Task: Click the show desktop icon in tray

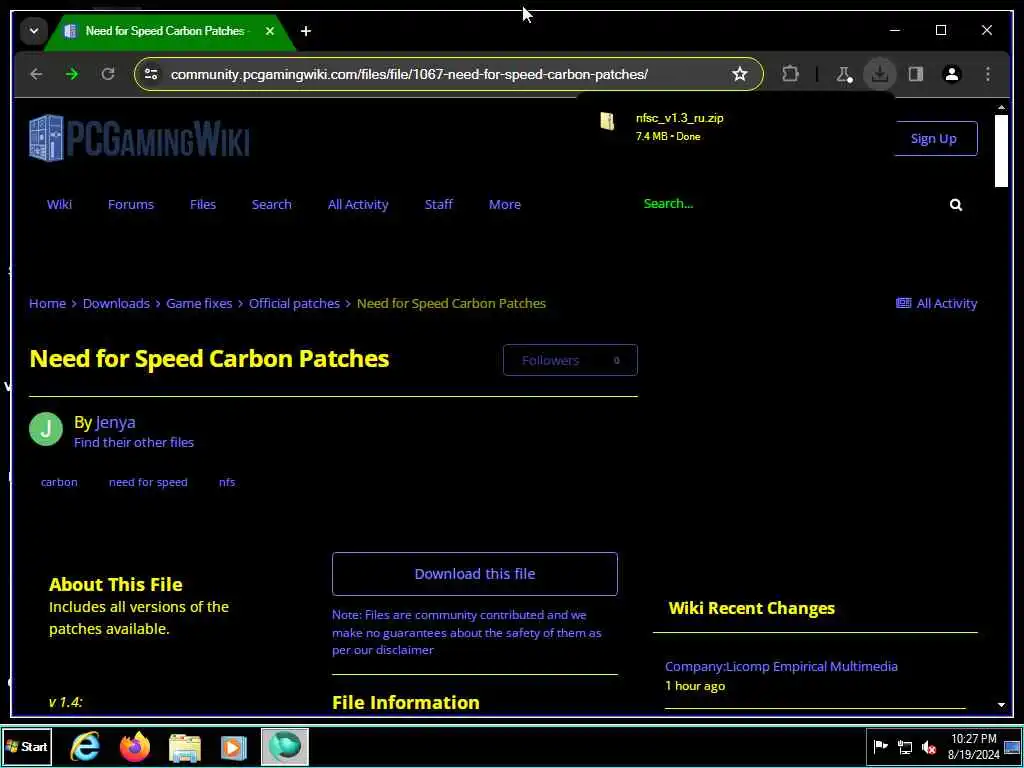Action: (x=1012, y=747)
